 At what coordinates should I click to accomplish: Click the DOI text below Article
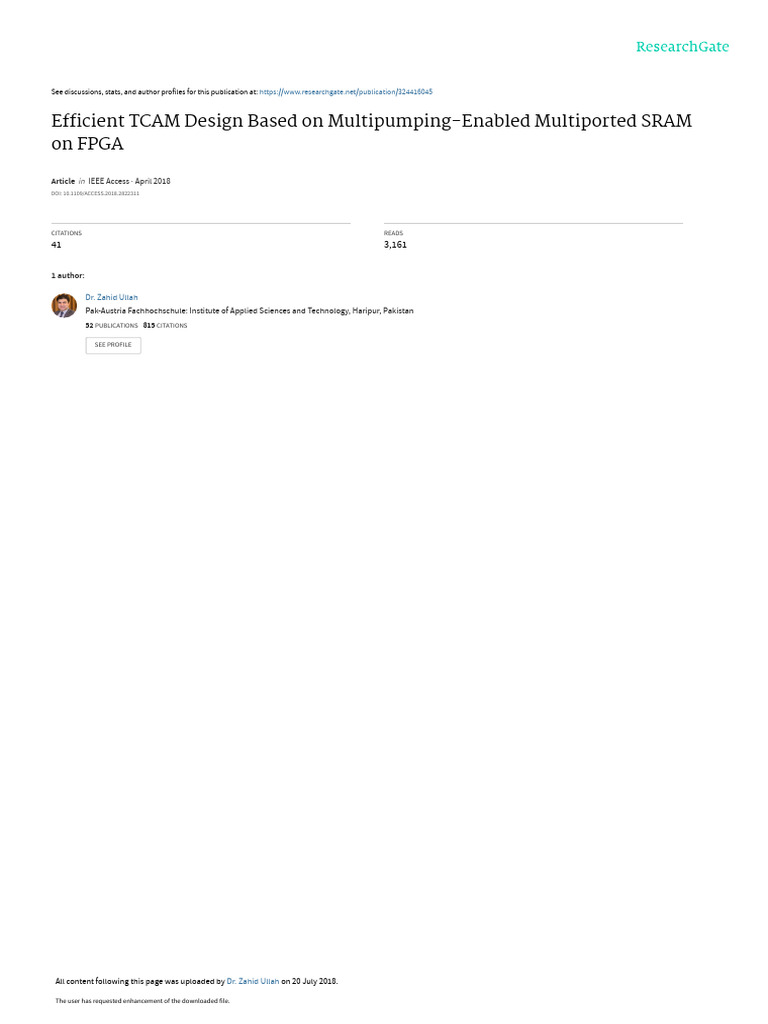point(95,193)
